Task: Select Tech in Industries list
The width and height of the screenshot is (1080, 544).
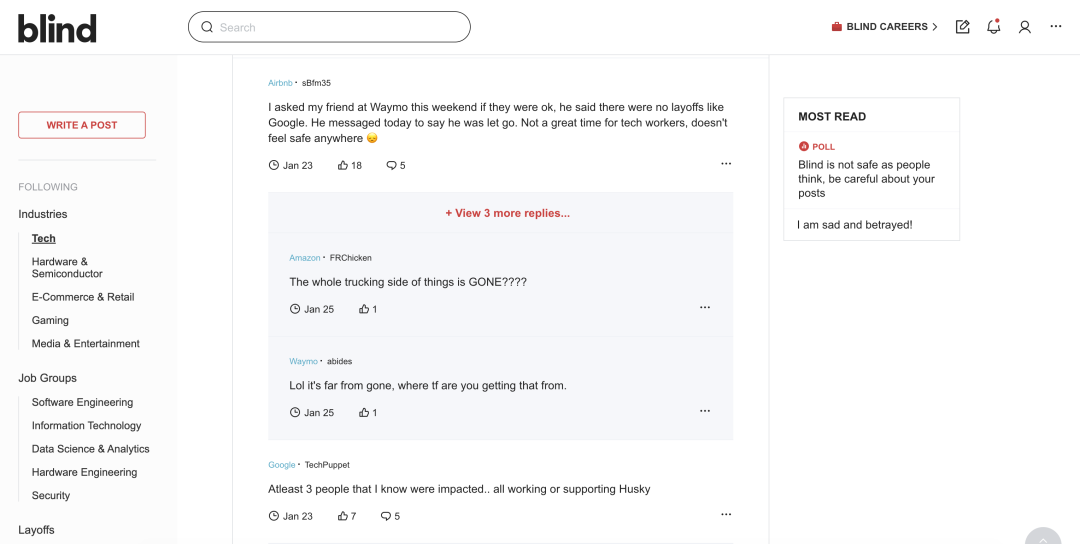Action: coord(44,239)
